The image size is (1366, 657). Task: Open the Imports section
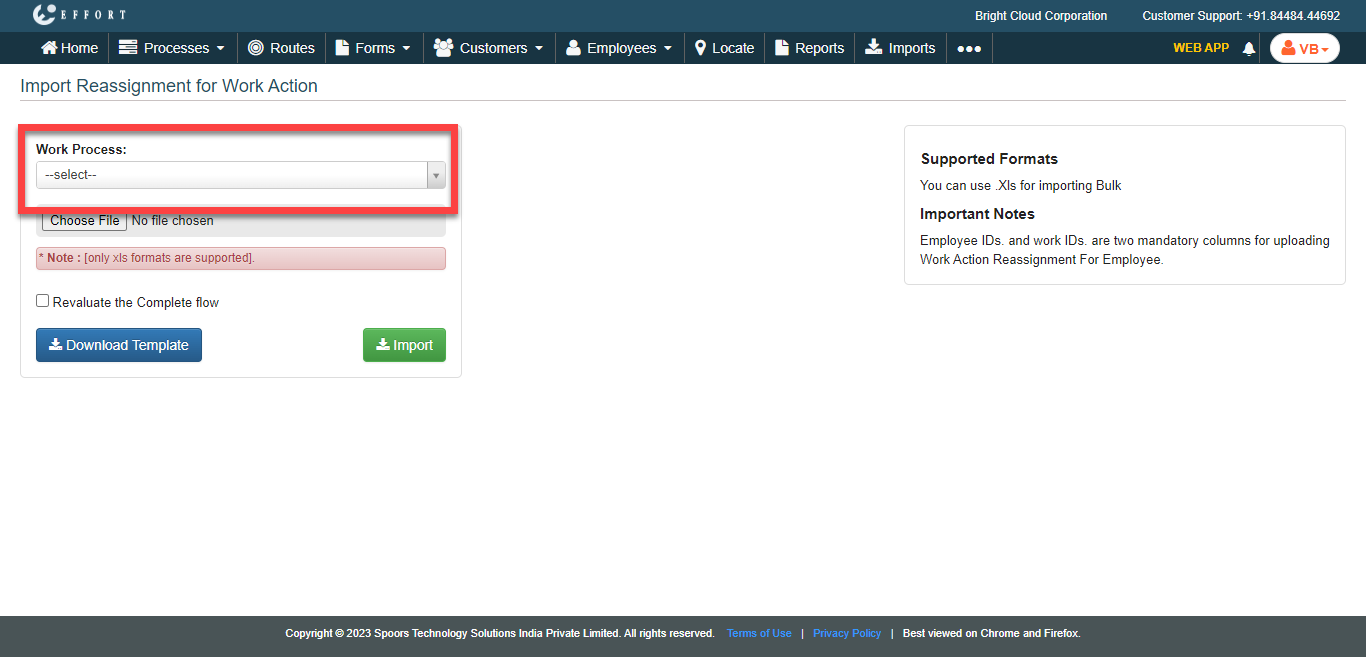900,48
